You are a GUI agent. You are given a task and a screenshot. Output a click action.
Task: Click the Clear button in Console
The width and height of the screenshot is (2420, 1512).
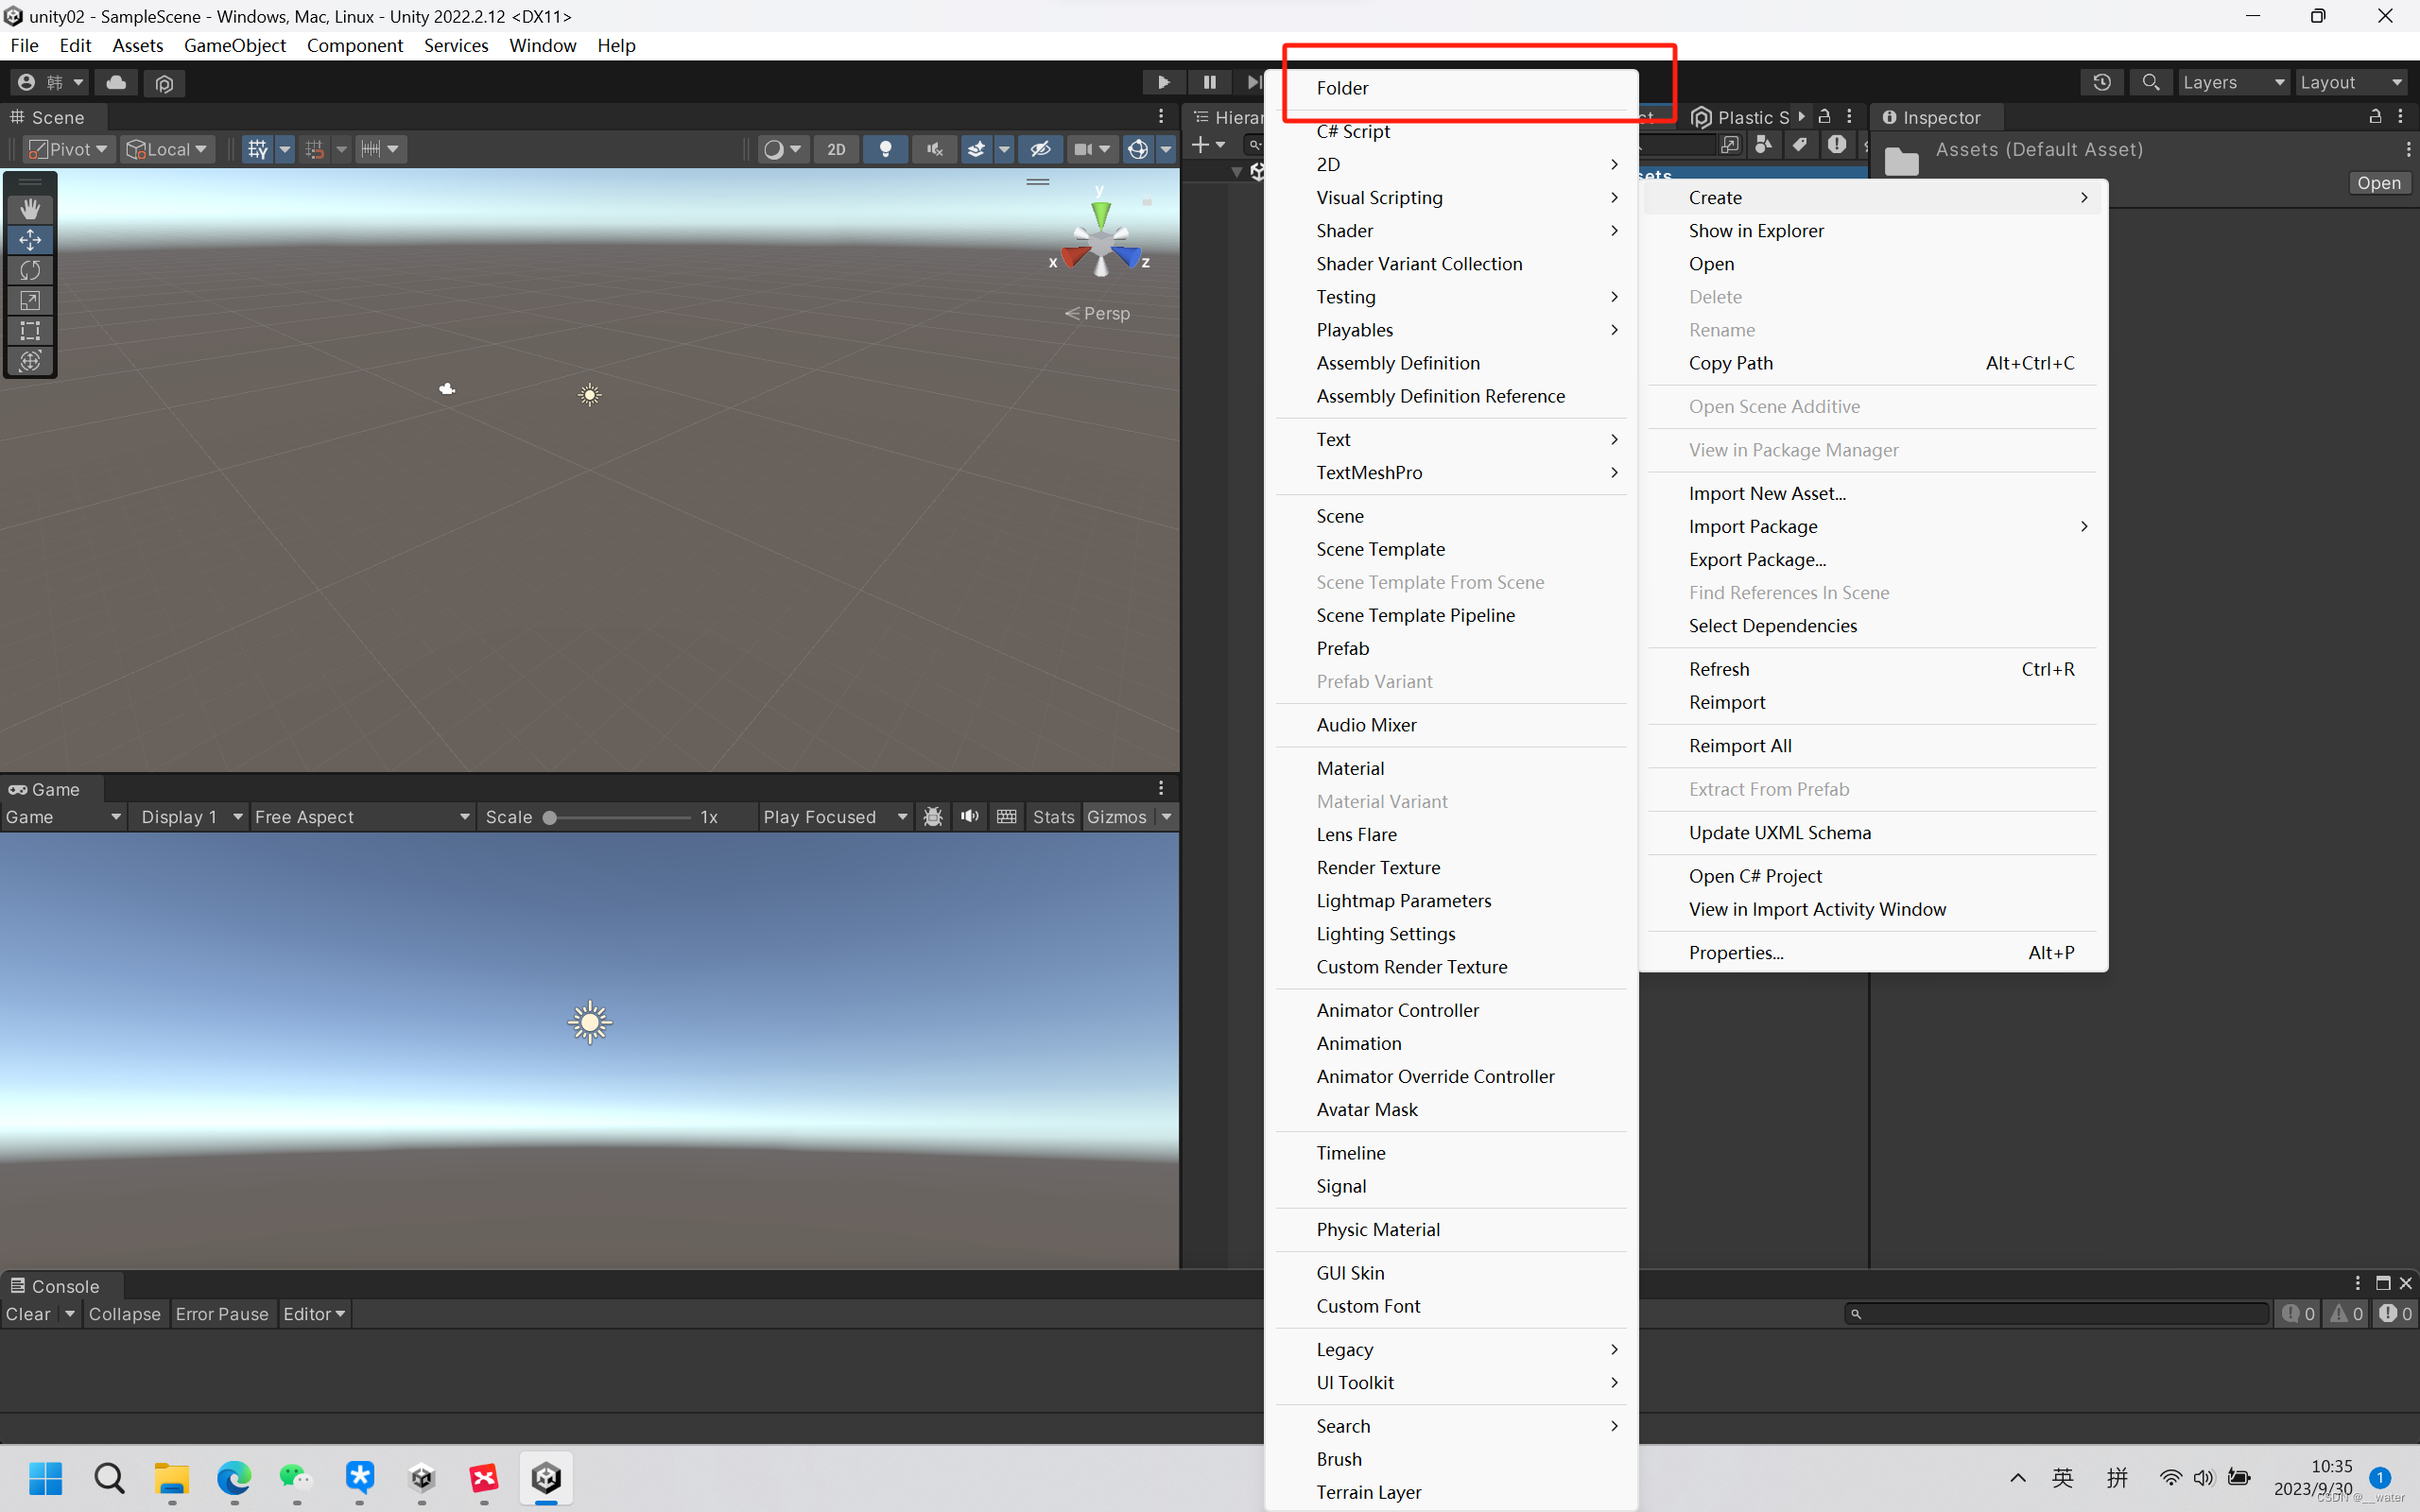[30, 1314]
